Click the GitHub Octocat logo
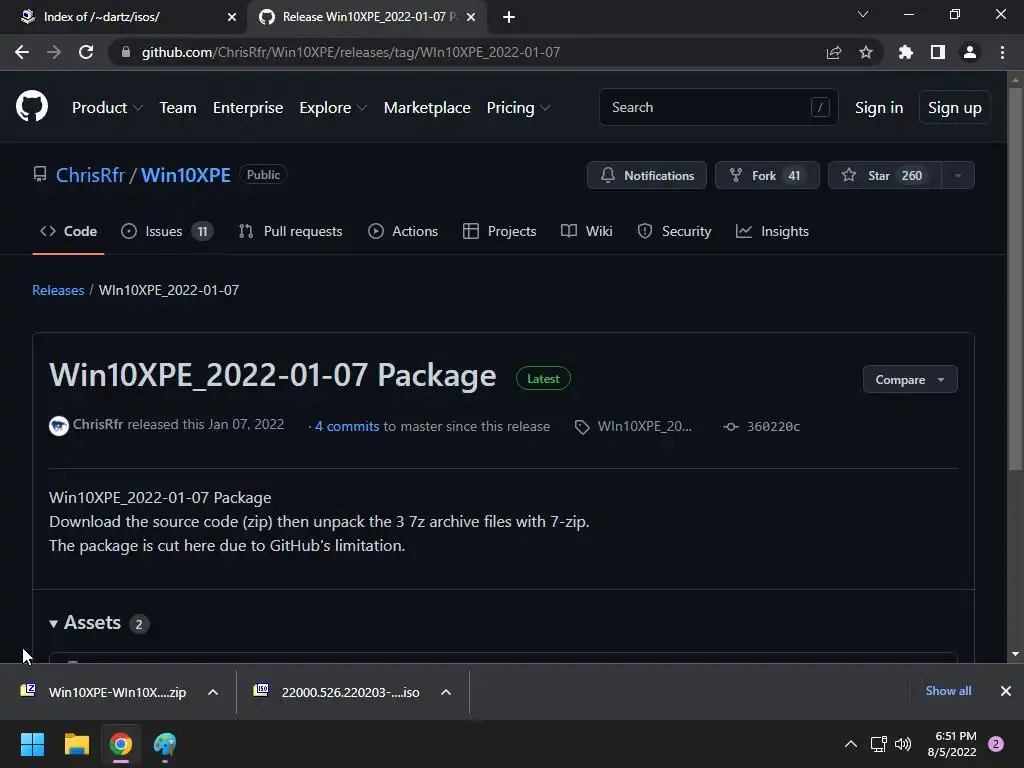The height and width of the screenshot is (768, 1024). (x=32, y=107)
